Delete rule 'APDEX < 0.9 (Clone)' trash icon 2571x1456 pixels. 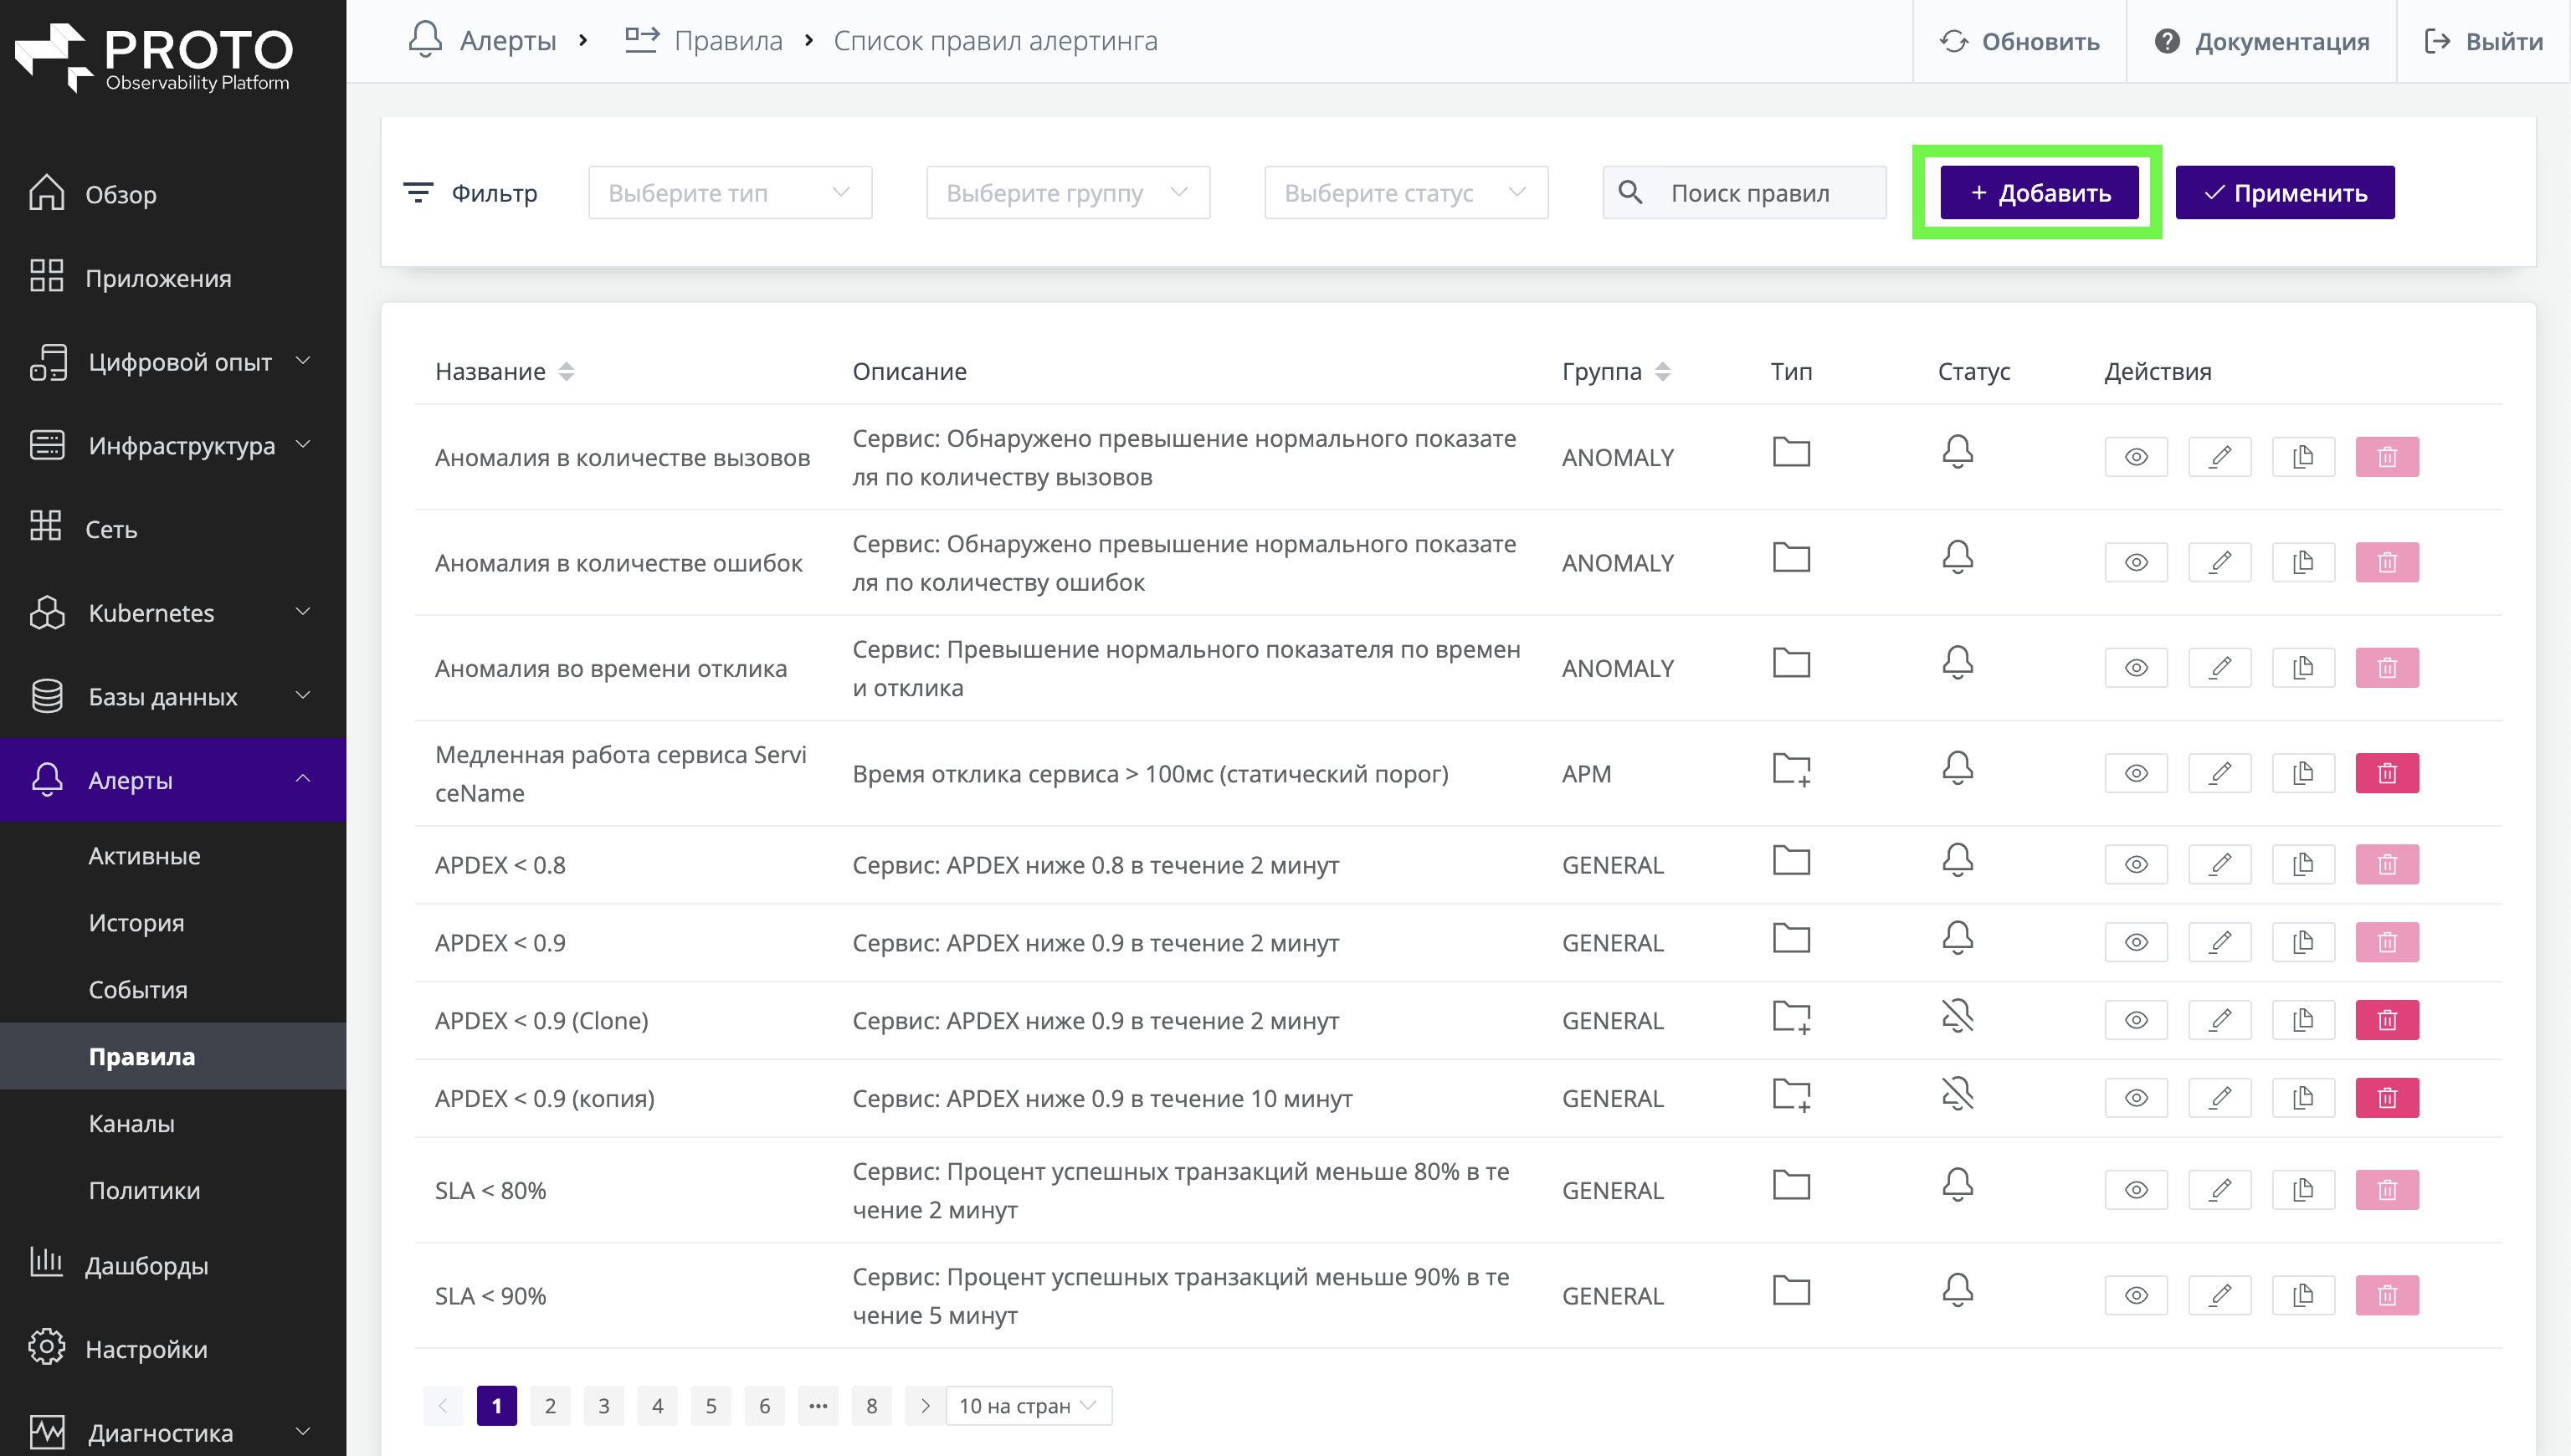pos(2387,1020)
